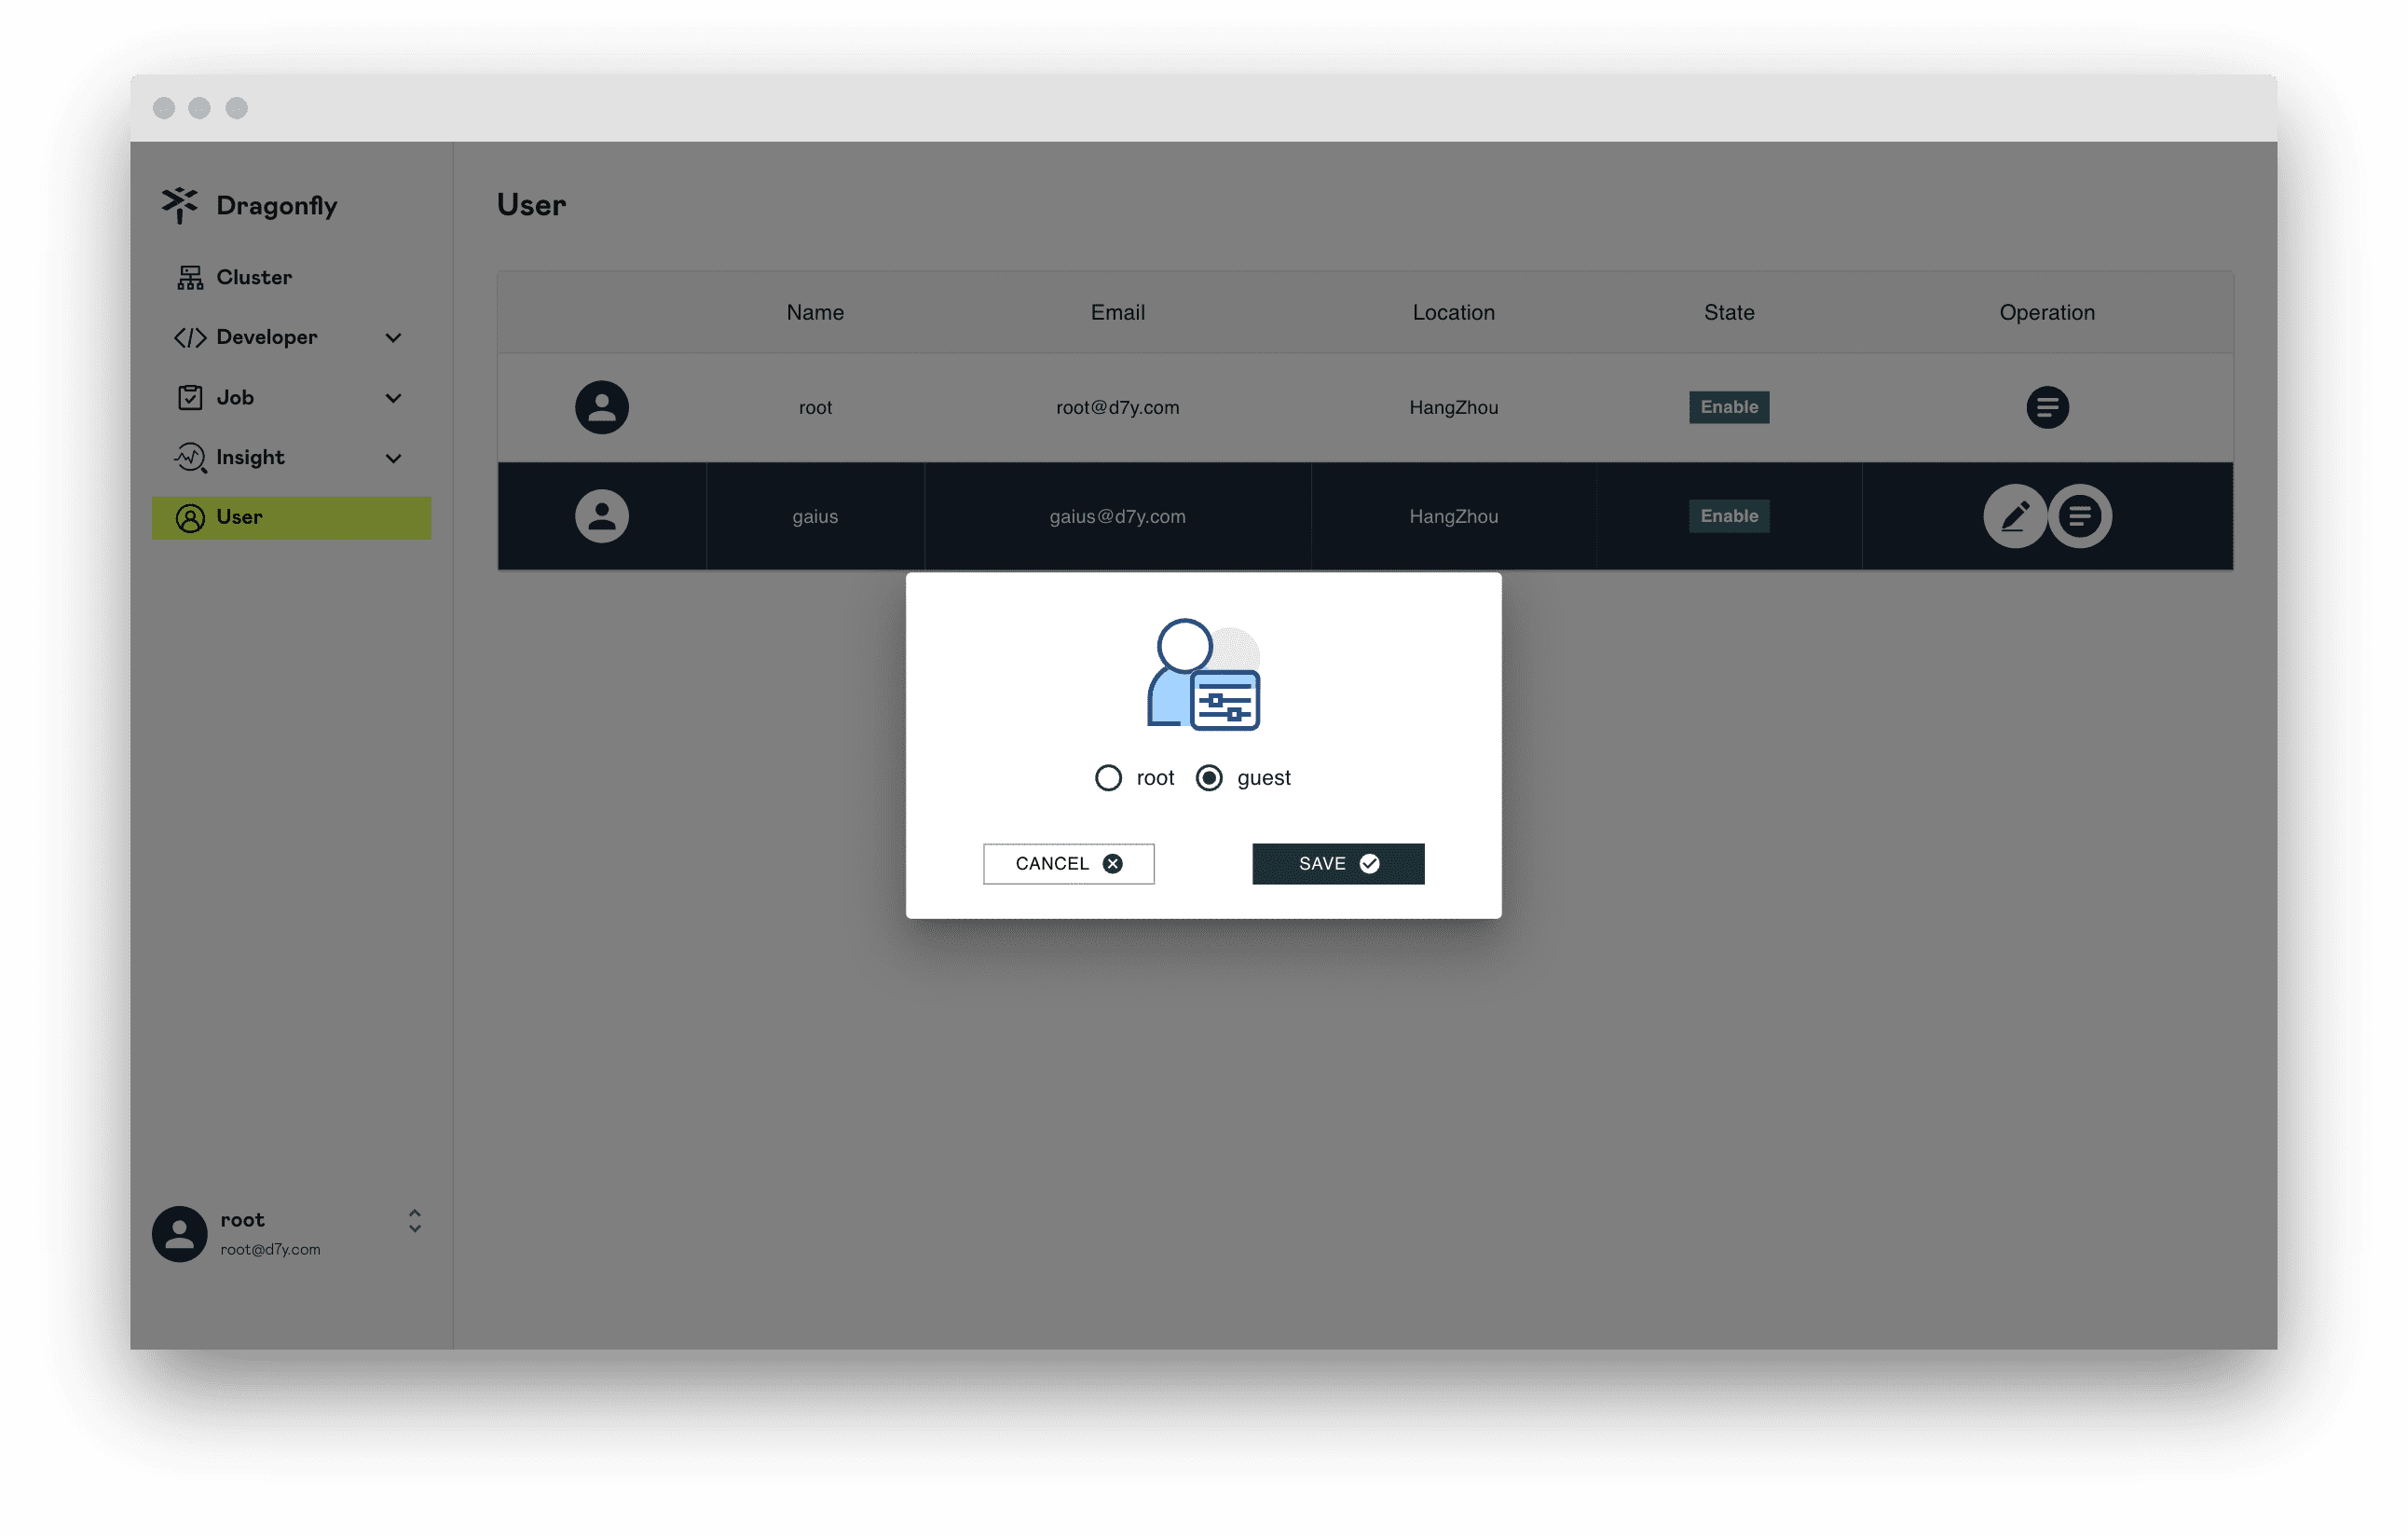
Task: Click the CANCEL button in dialog
Action: [x=1069, y=864]
